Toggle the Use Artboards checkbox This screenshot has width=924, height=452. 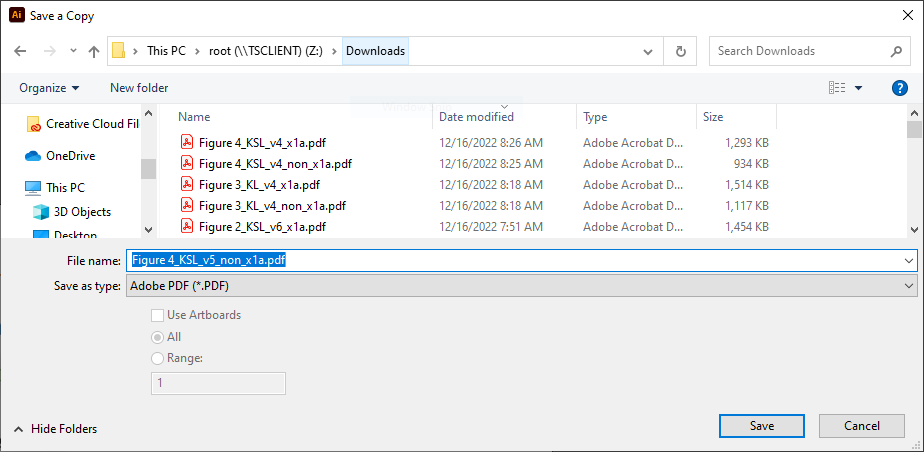click(157, 315)
